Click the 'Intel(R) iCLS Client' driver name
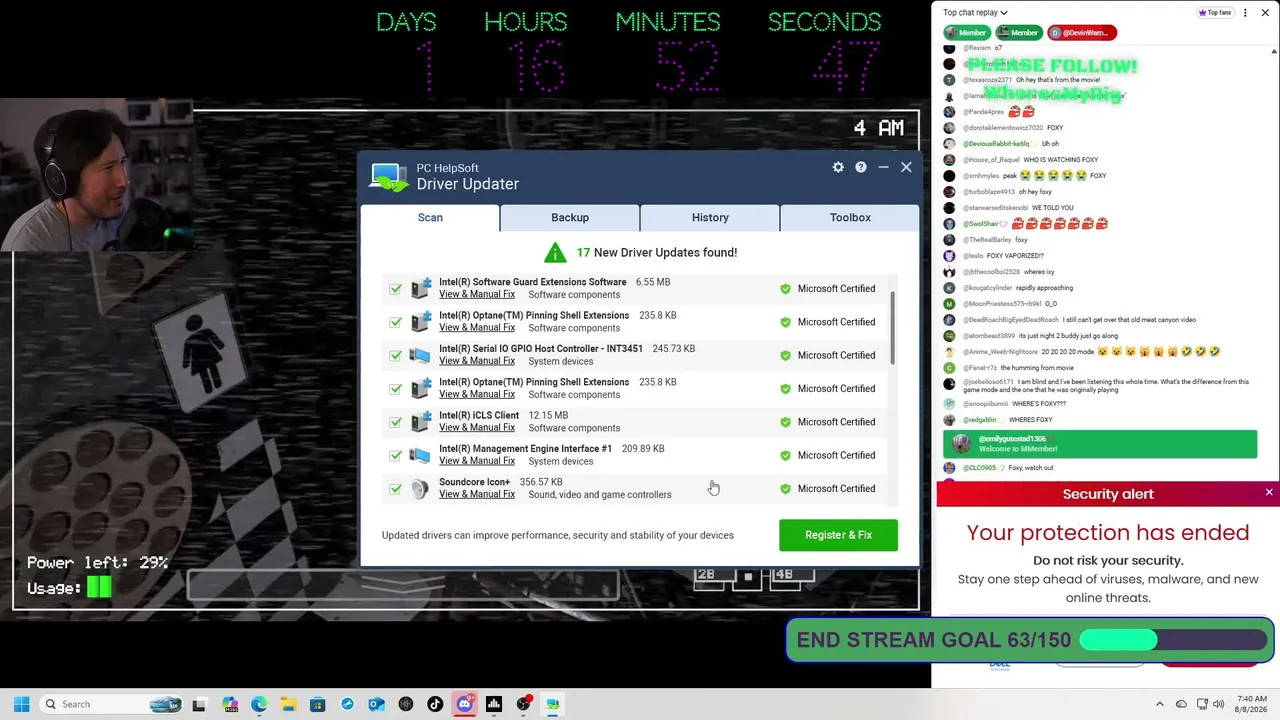This screenshot has height=720, width=1280. click(479, 416)
